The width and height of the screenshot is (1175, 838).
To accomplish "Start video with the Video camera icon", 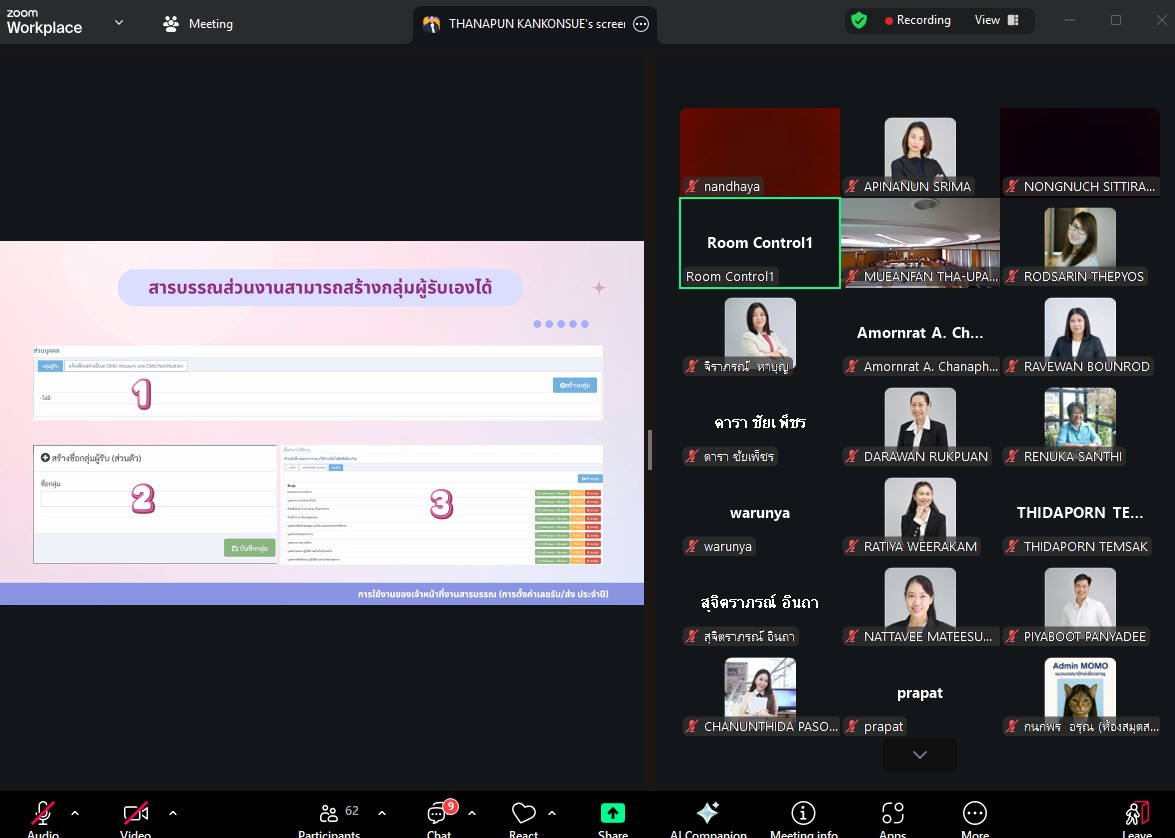I will point(136,813).
